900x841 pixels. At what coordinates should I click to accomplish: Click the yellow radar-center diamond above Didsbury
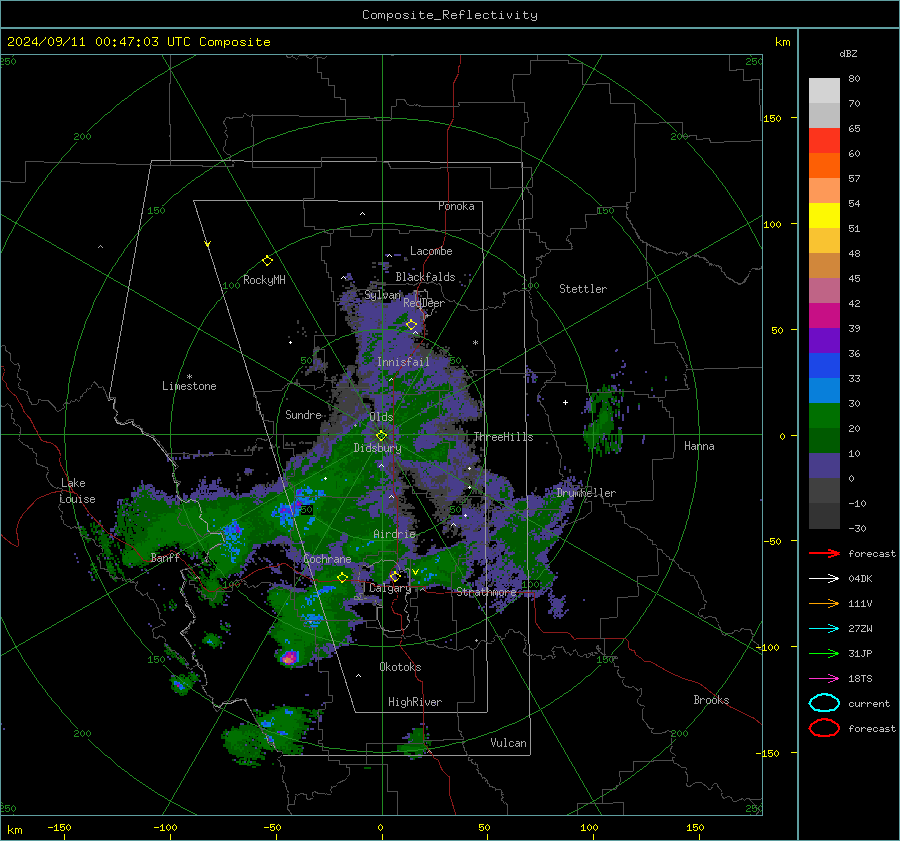381,436
